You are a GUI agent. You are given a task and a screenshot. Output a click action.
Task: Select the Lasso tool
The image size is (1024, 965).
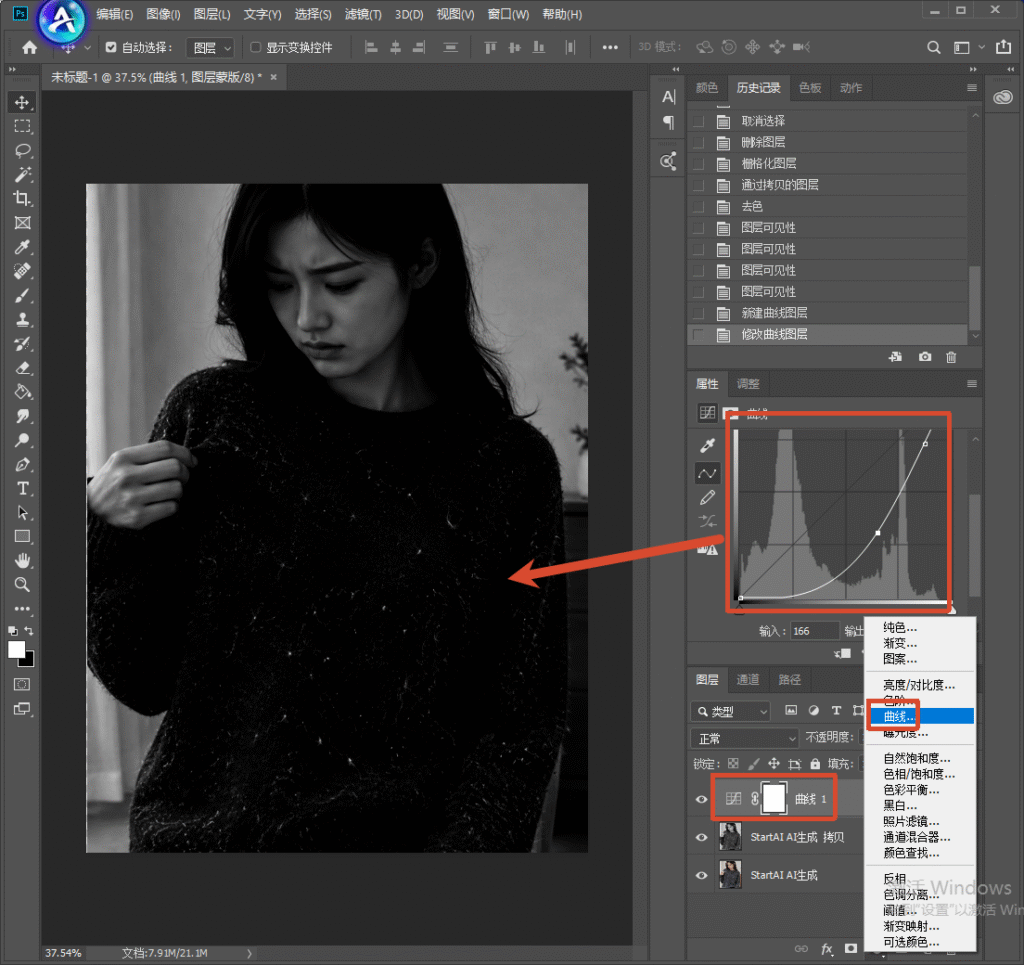(x=22, y=151)
